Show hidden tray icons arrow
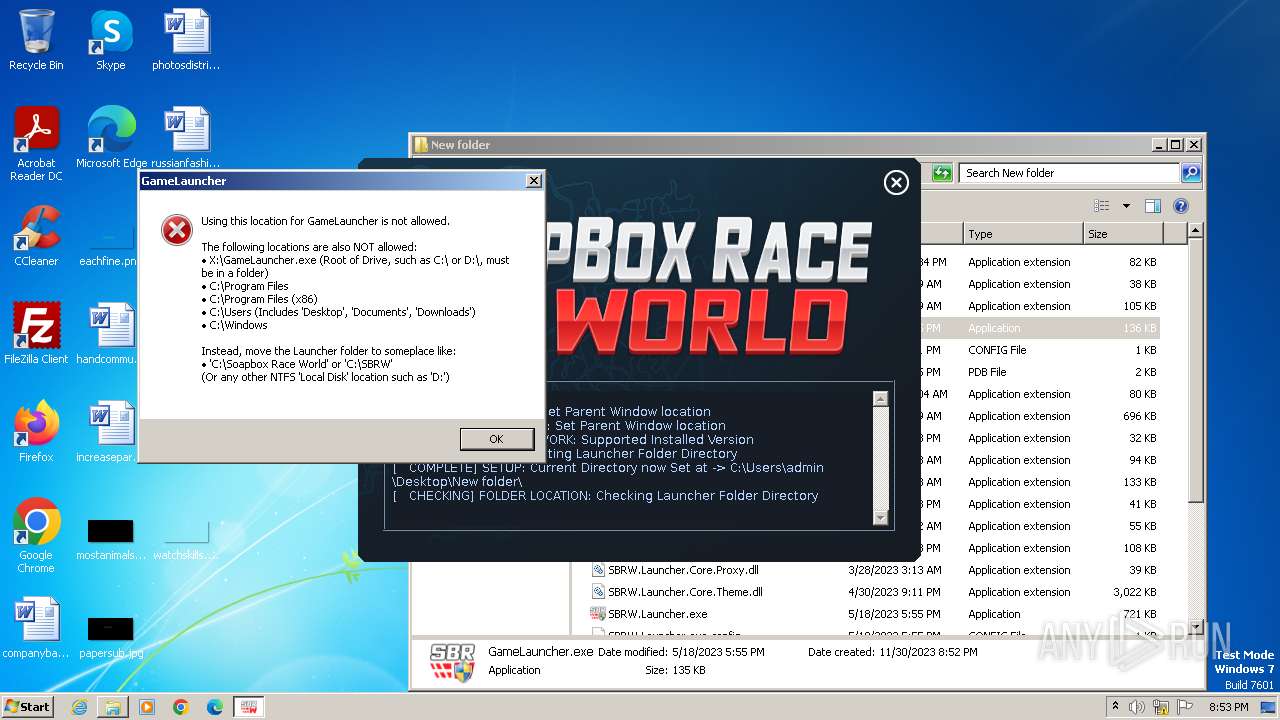The image size is (1280, 720). 1114,707
